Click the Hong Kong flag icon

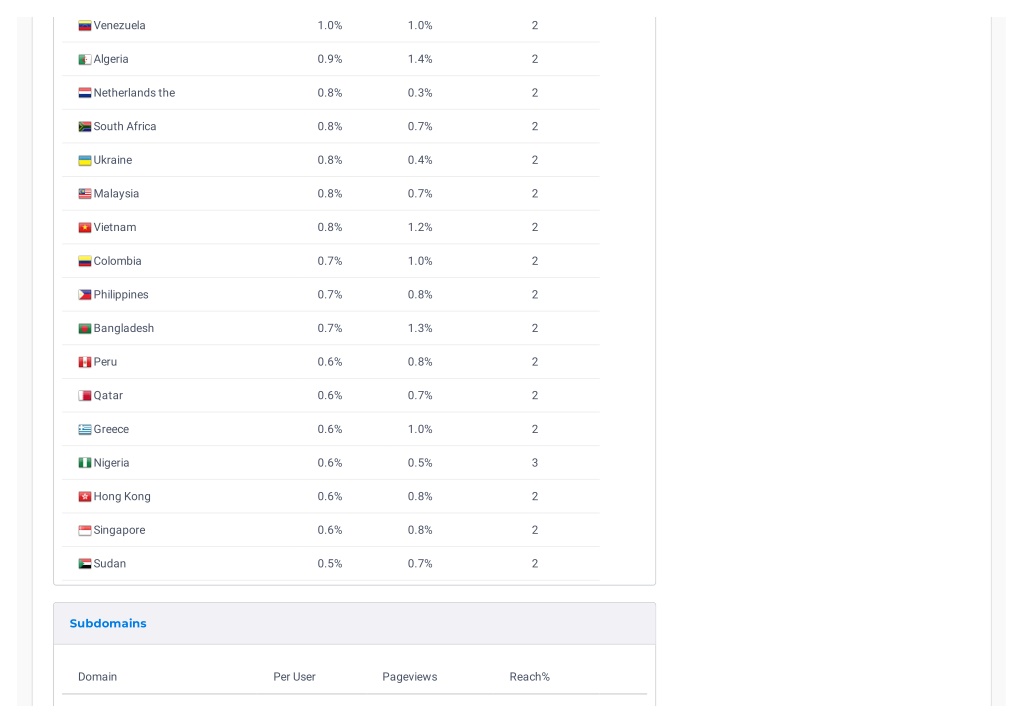point(85,497)
